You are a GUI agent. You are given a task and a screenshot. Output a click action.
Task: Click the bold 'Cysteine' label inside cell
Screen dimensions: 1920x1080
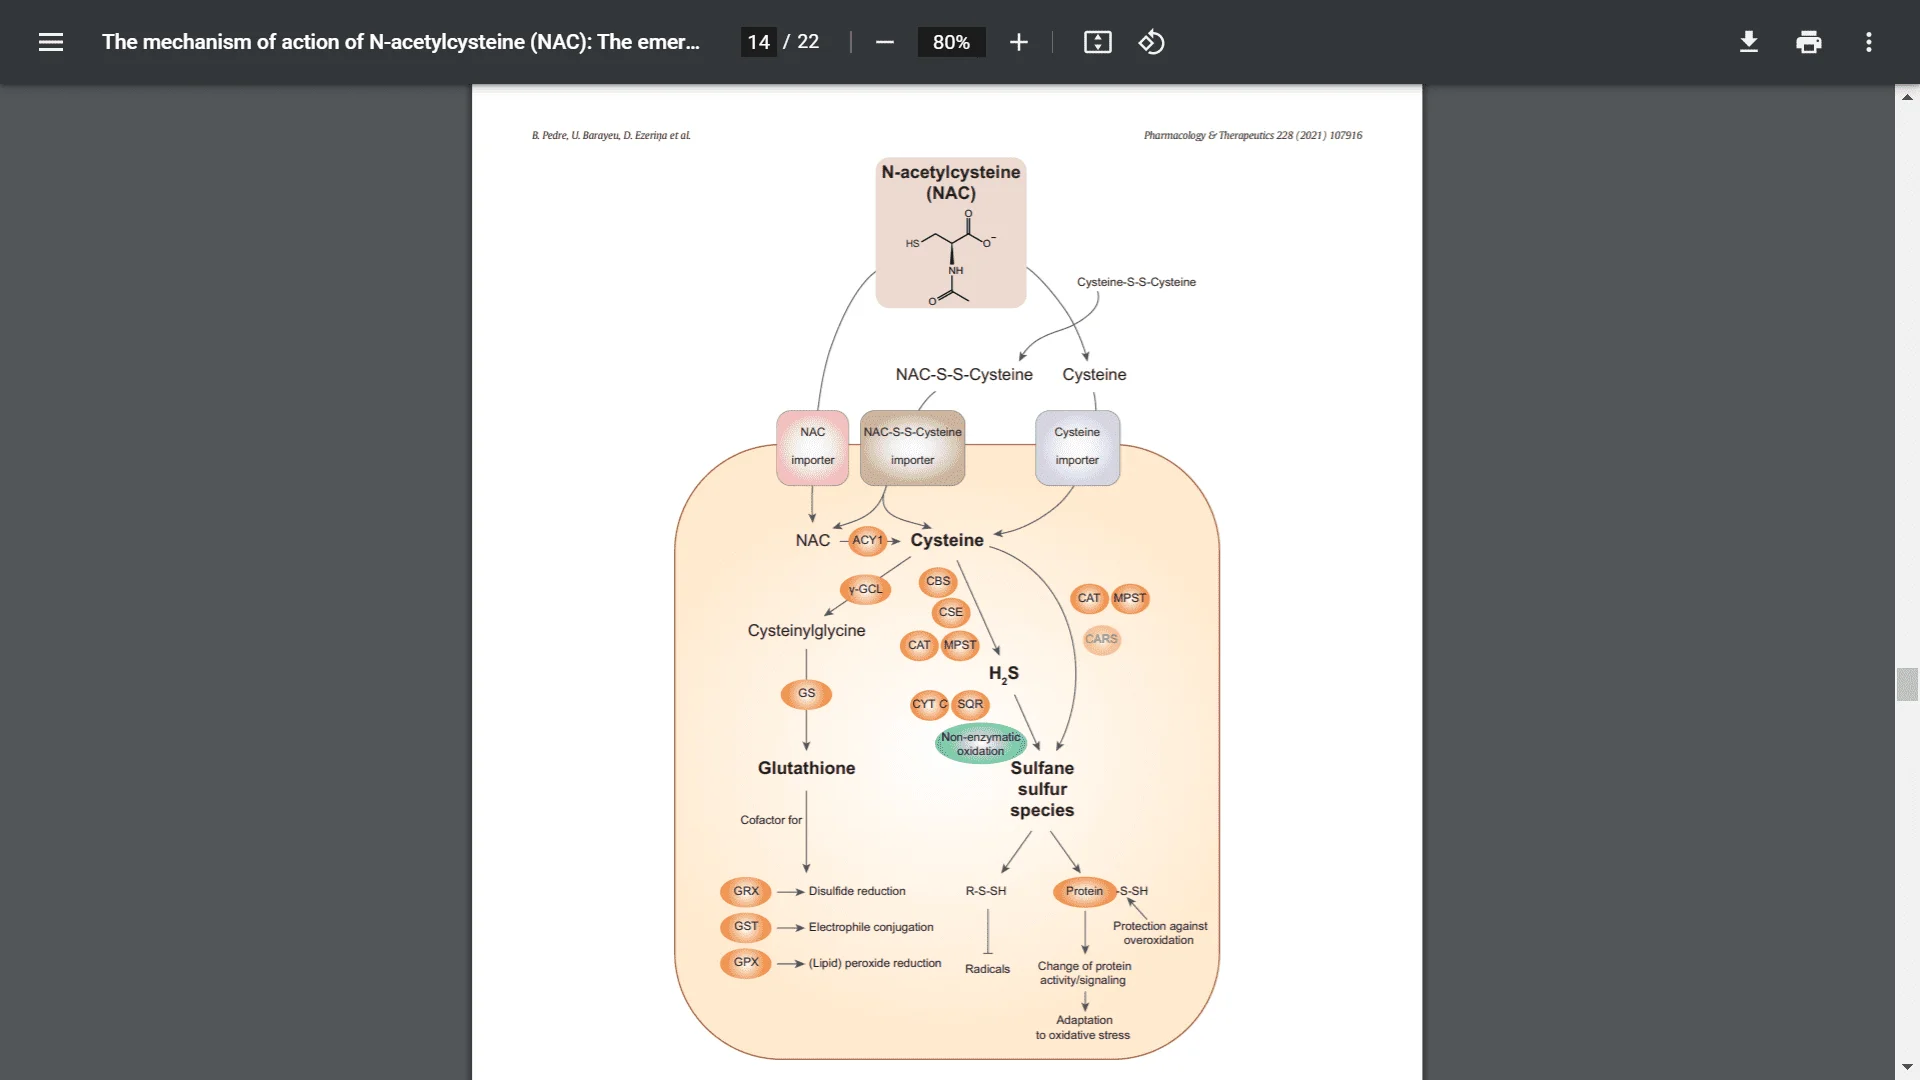[x=947, y=540]
